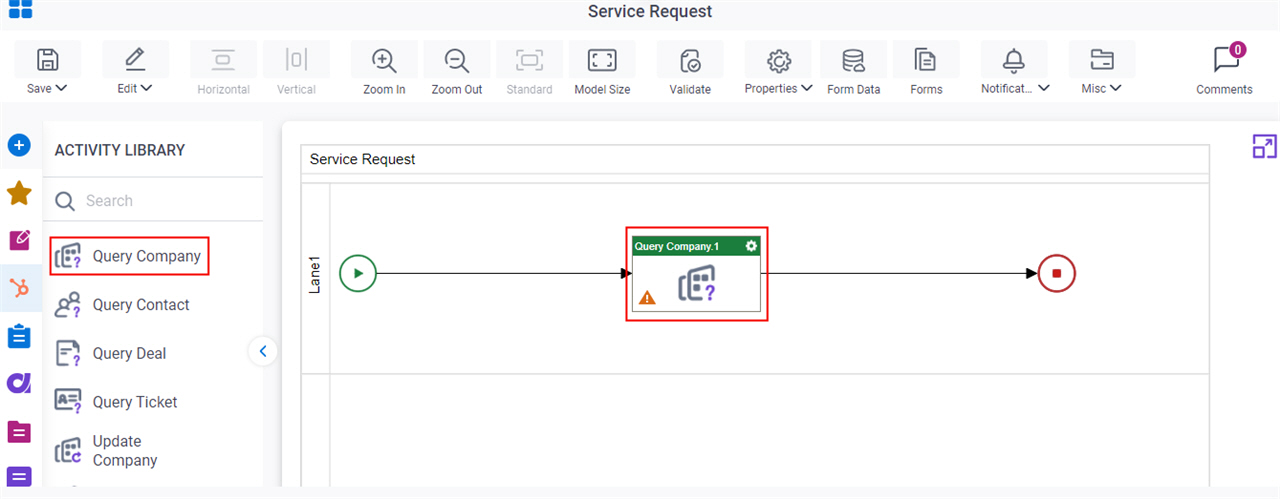The height and width of the screenshot is (499, 1280).
Task: Select the HubSpot sidebar tab
Action: tap(19, 288)
